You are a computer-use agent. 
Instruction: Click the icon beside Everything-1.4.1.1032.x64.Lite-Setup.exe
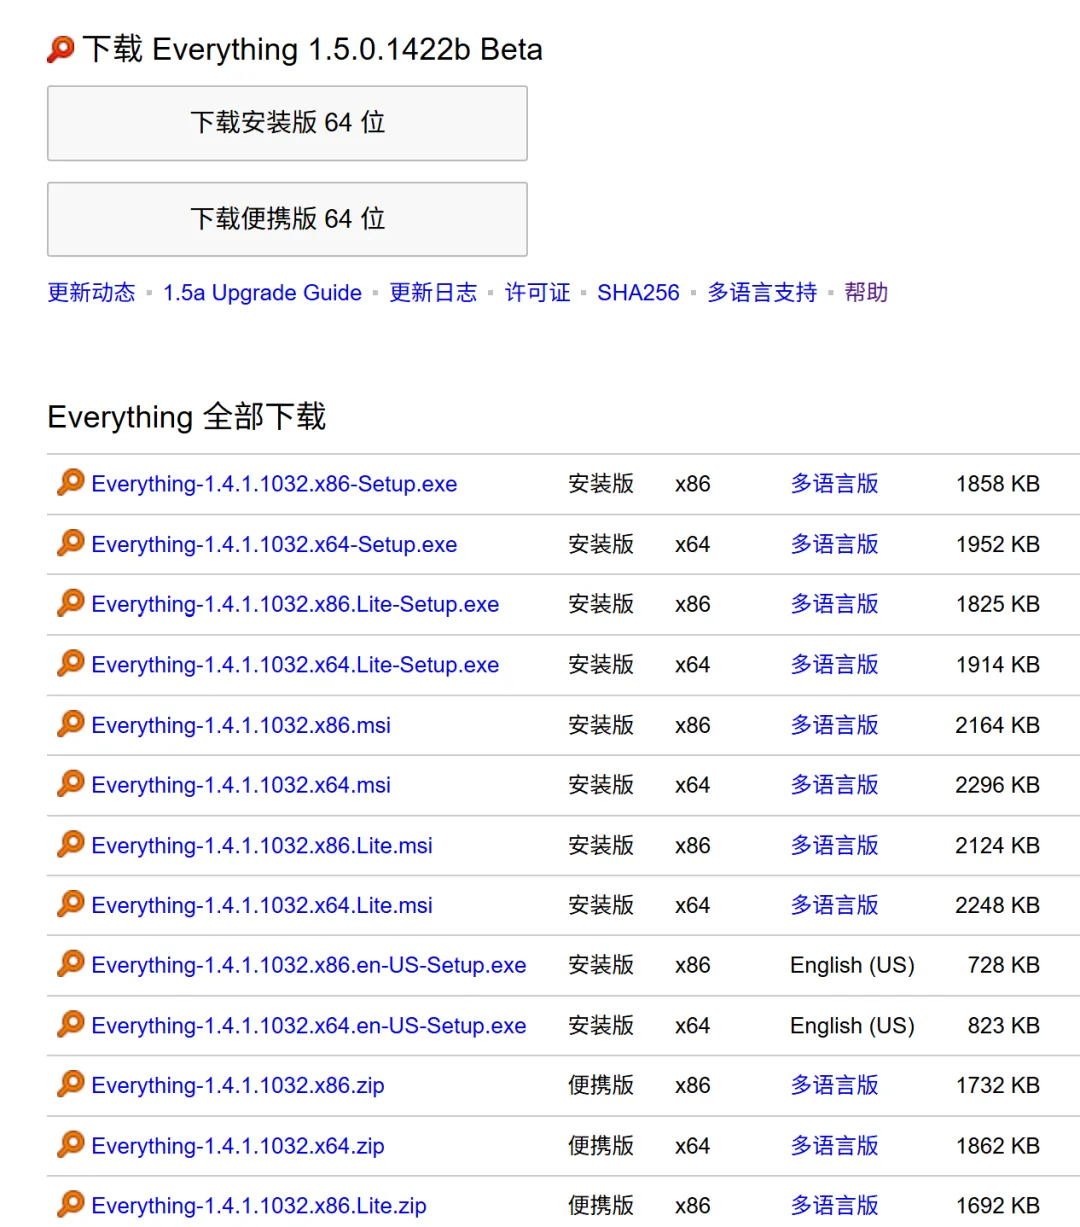(x=71, y=663)
